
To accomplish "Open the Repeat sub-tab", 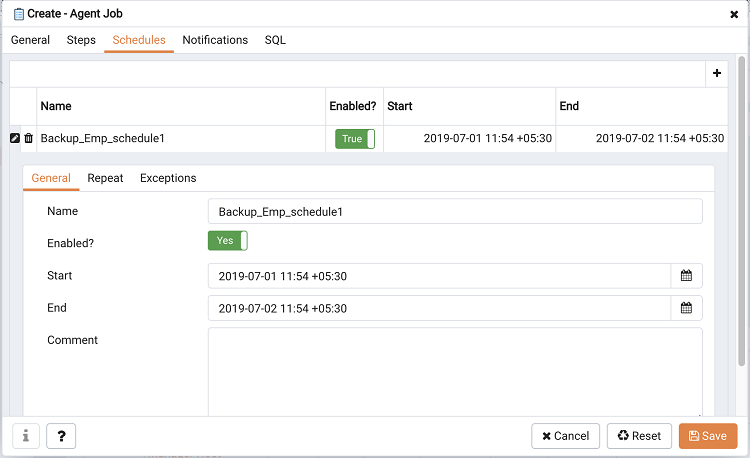I will (105, 178).
